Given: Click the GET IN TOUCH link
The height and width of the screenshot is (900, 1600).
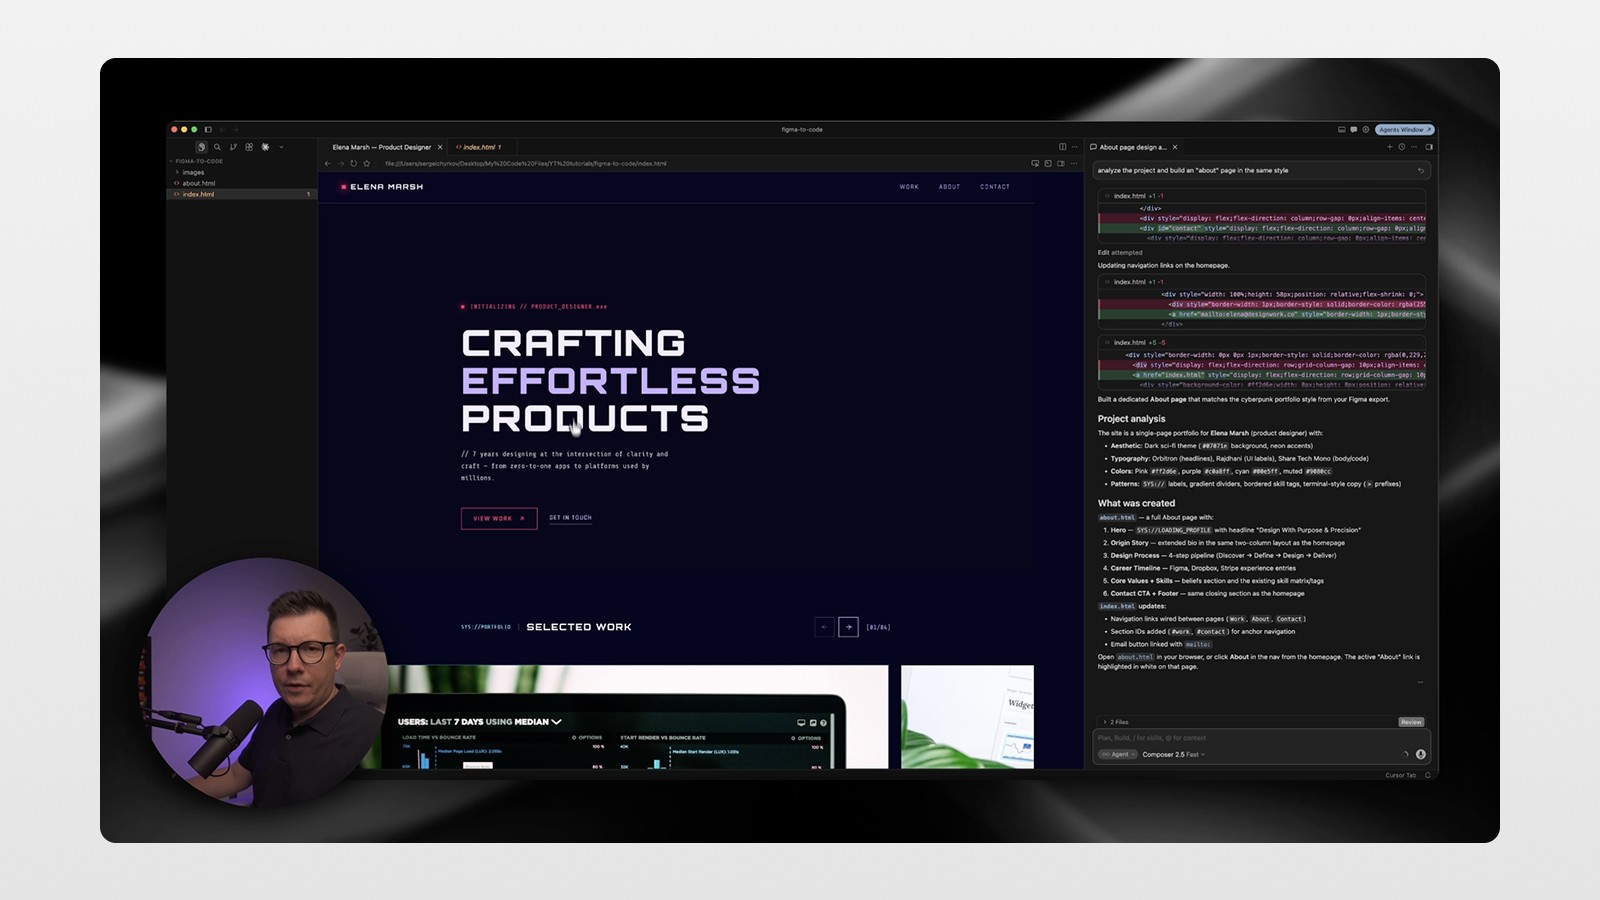Looking at the screenshot, I should 570,518.
